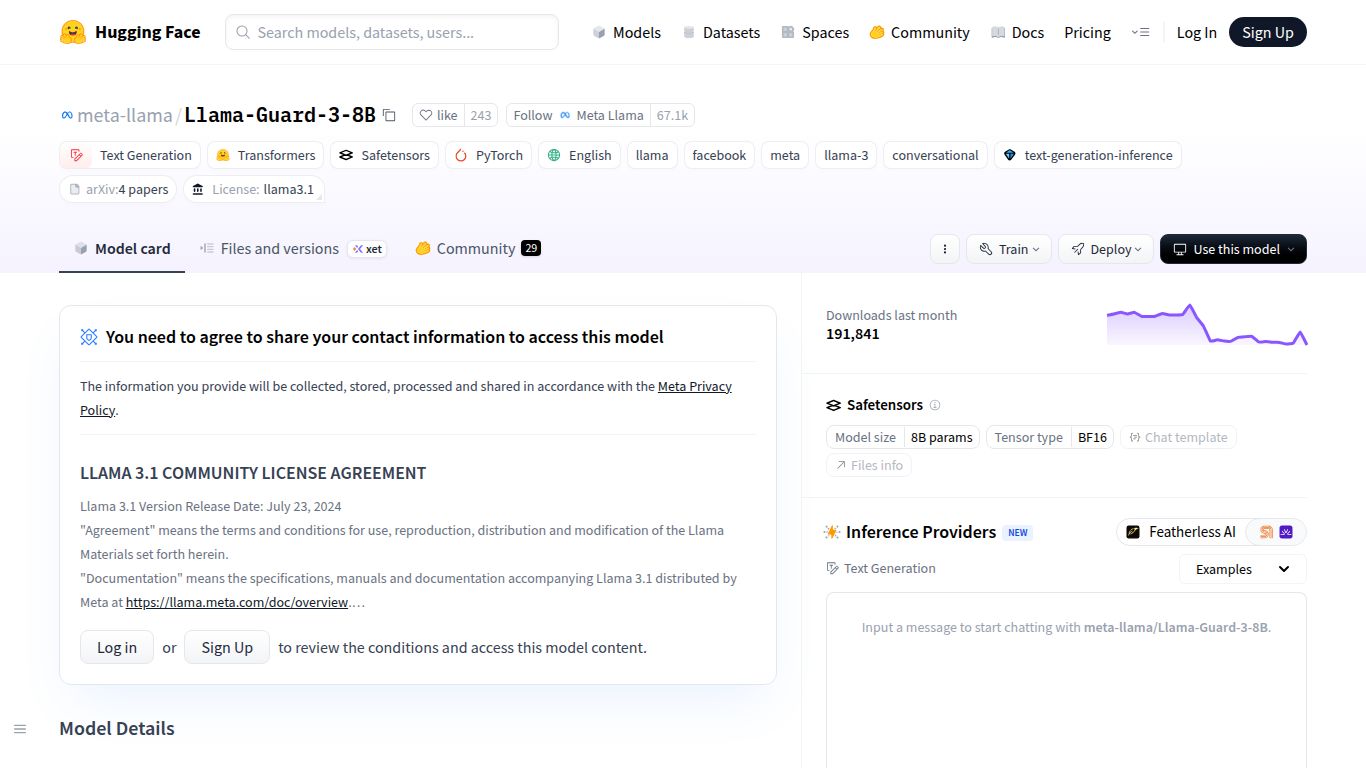Copy model name using the copy icon
The image size is (1366, 768).
pos(389,116)
